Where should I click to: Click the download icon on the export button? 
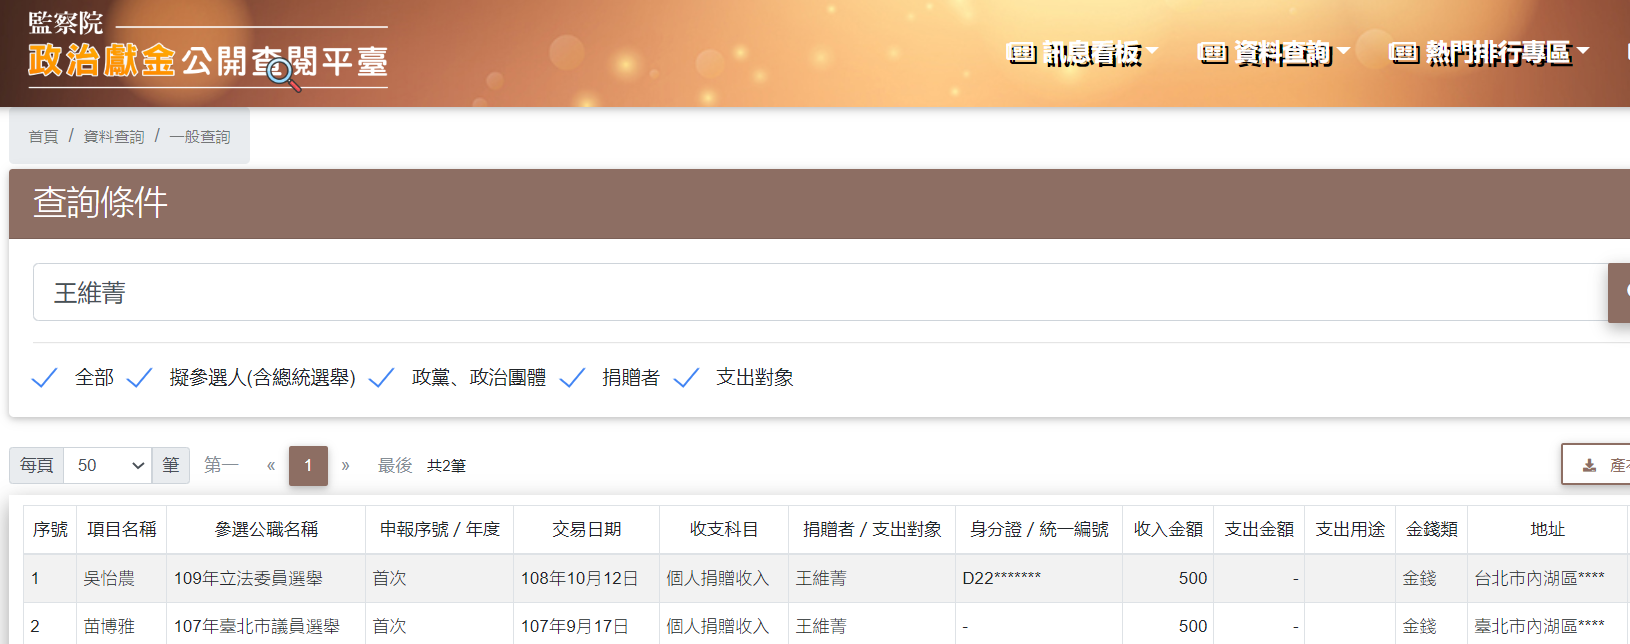1589,466
